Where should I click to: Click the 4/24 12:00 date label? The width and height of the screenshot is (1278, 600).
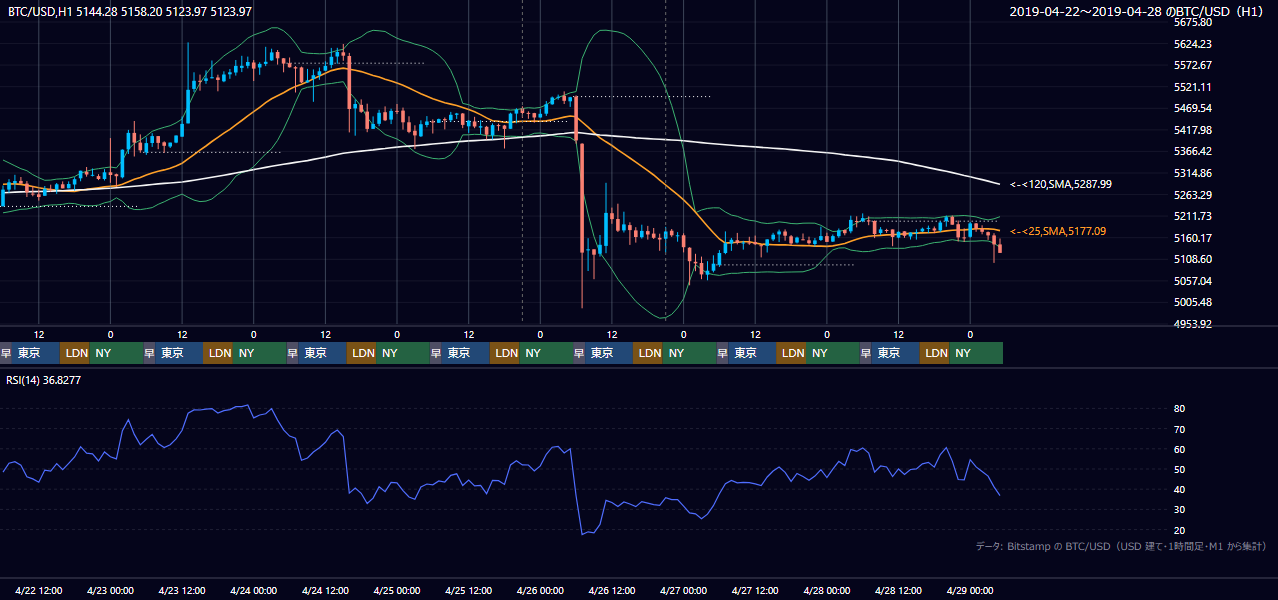pyautogui.click(x=325, y=590)
